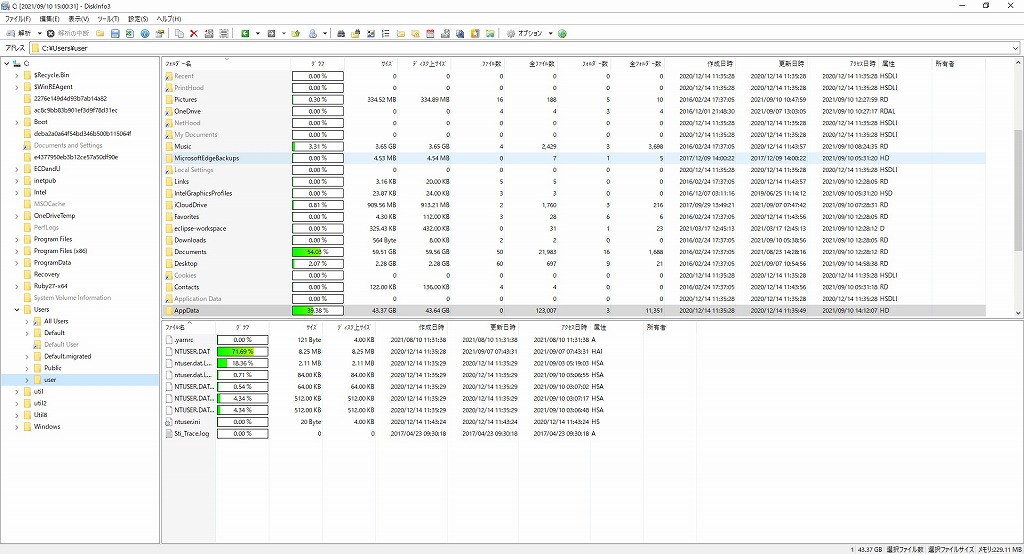Viewport: 1024px width, 554px height.
Task: Click the green Excel export icon
Action: [129, 33]
